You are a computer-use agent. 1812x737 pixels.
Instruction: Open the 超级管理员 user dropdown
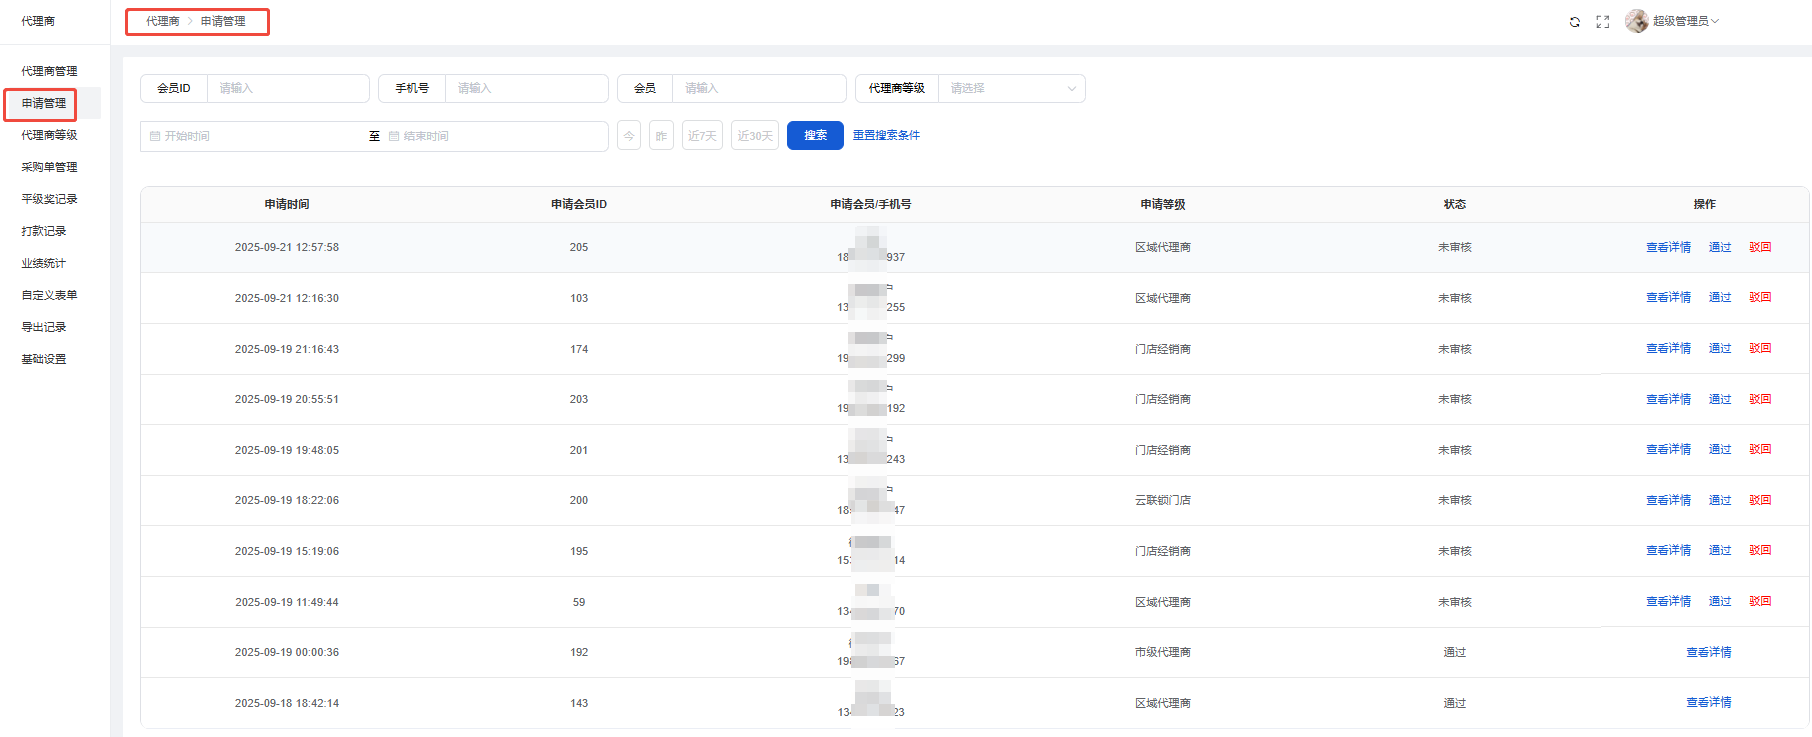pos(1685,21)
